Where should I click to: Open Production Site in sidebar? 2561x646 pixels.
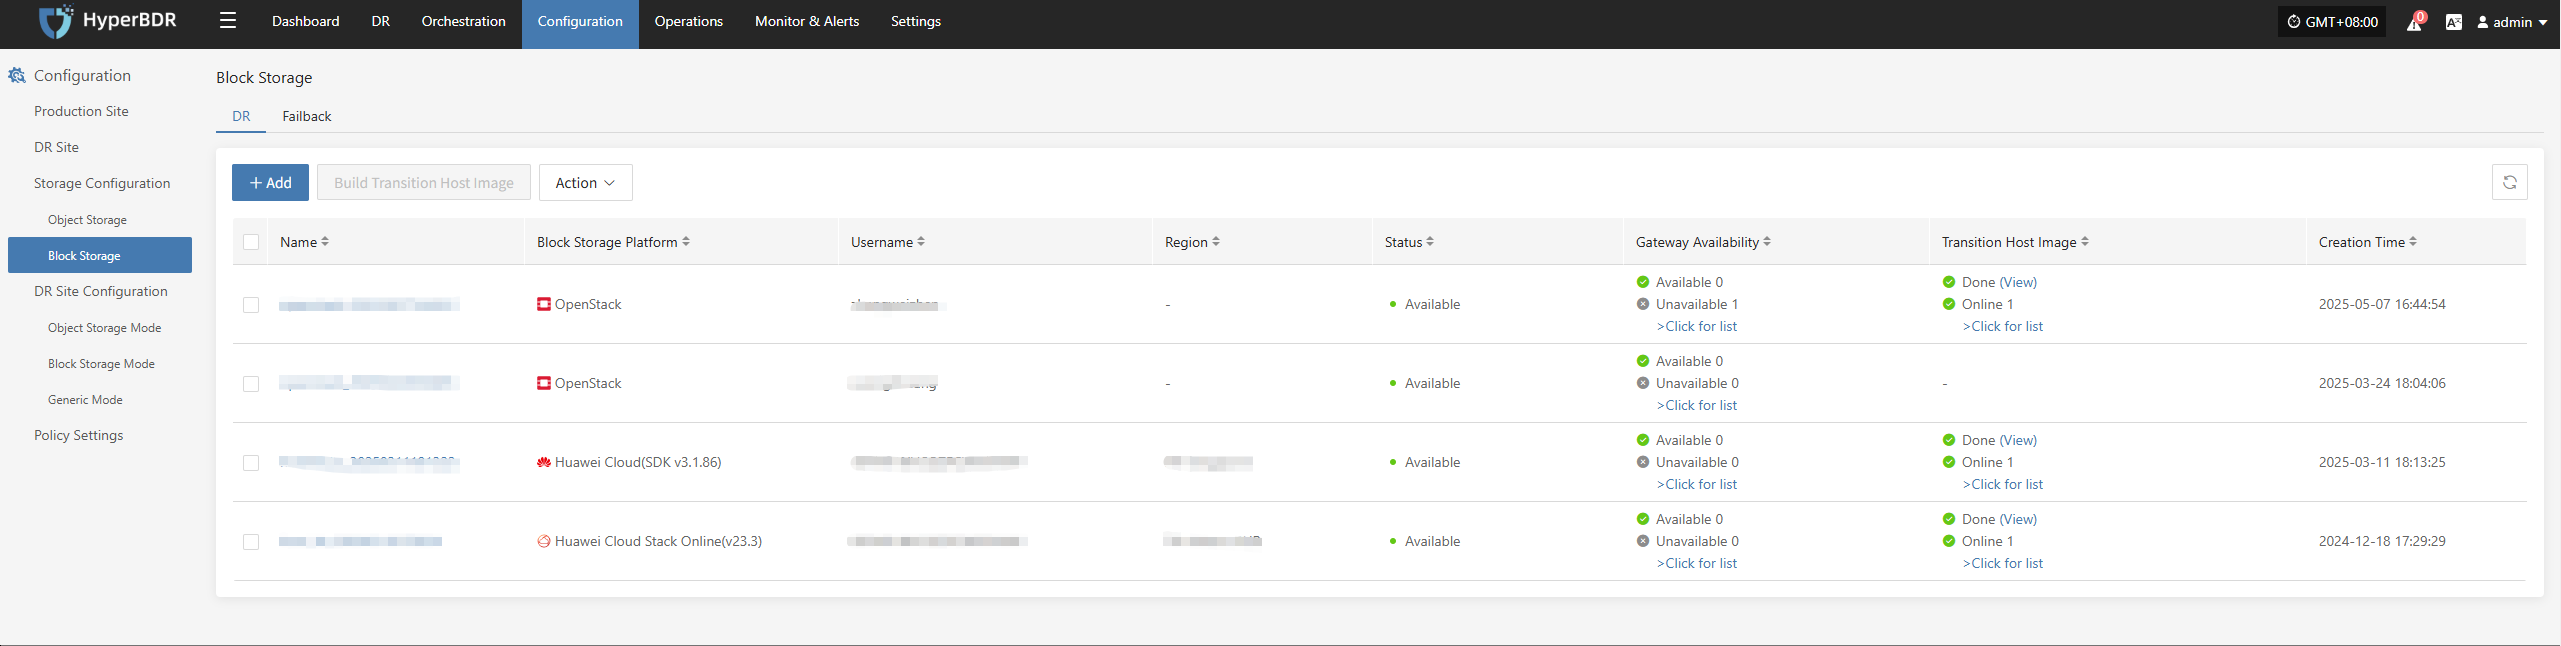[81, 111]
